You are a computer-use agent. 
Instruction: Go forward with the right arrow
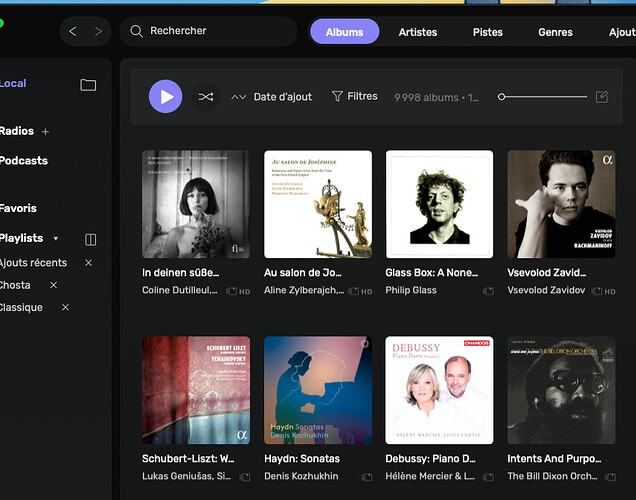point(98,31)
